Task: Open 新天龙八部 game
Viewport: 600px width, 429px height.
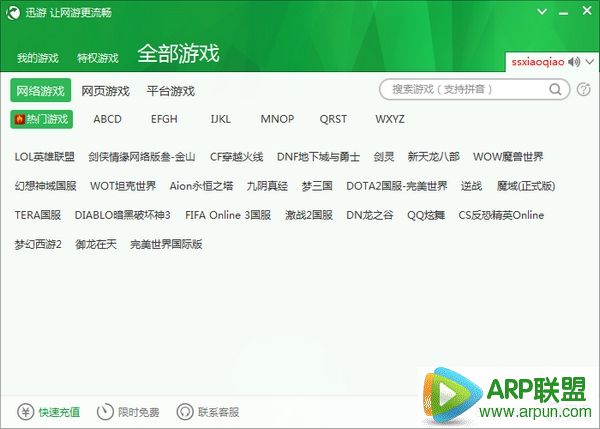Action: (x=434, y=157)
